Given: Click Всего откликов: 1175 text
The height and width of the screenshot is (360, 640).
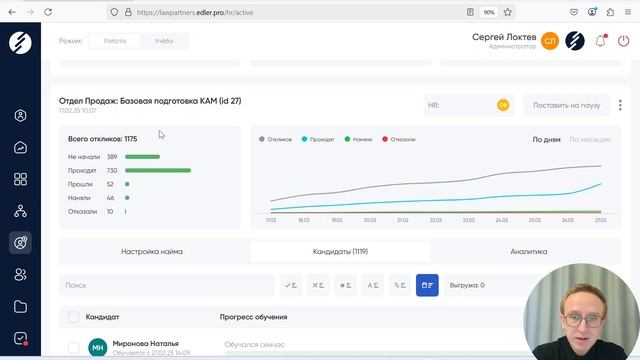Looking at the screenshot, I should [x=102, y=139].
